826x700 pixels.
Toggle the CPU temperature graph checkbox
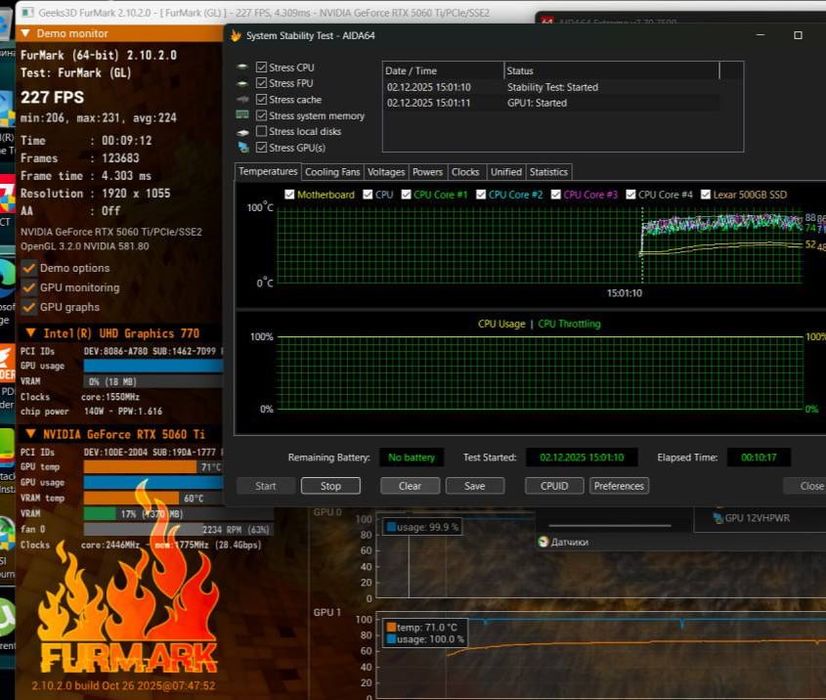pyautogui.click(x=368, y=194)
